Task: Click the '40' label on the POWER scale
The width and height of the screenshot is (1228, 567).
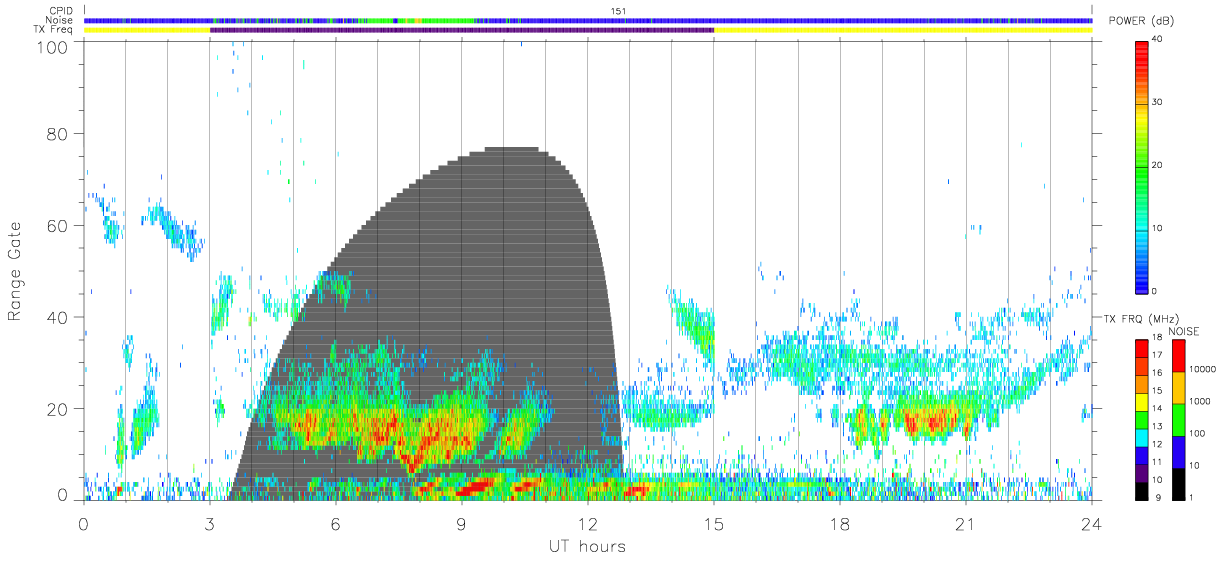Action: (x=1158, y=39)
